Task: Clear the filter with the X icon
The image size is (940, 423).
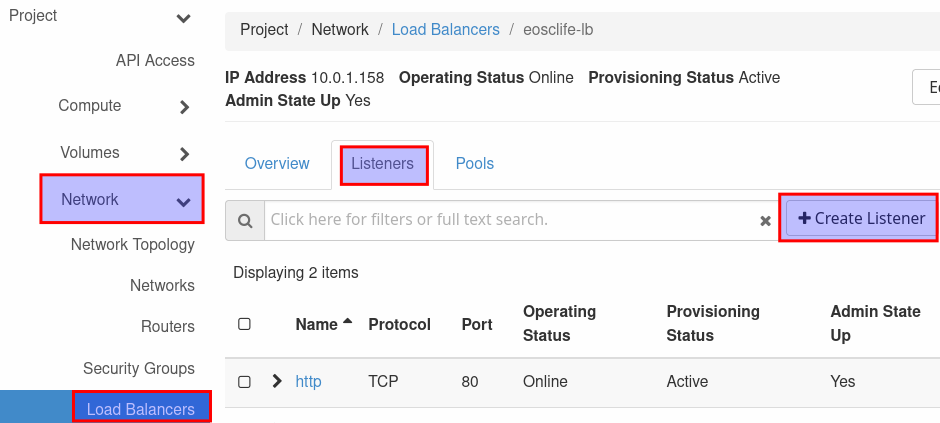Action: 765,220
